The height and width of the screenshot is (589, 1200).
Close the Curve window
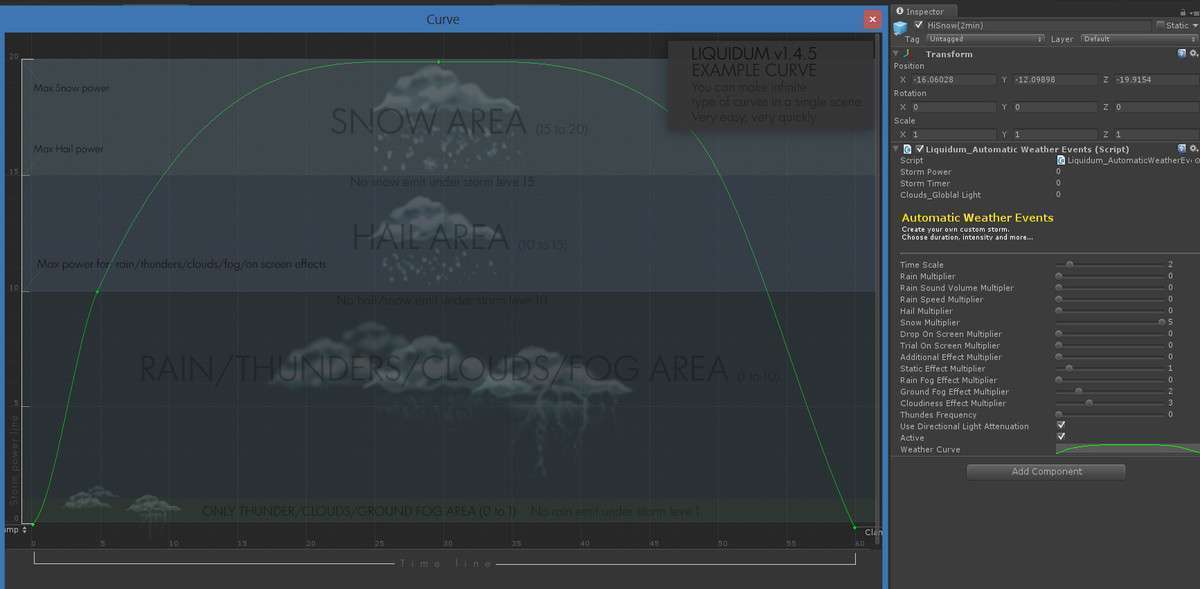(x=870, y=19)
